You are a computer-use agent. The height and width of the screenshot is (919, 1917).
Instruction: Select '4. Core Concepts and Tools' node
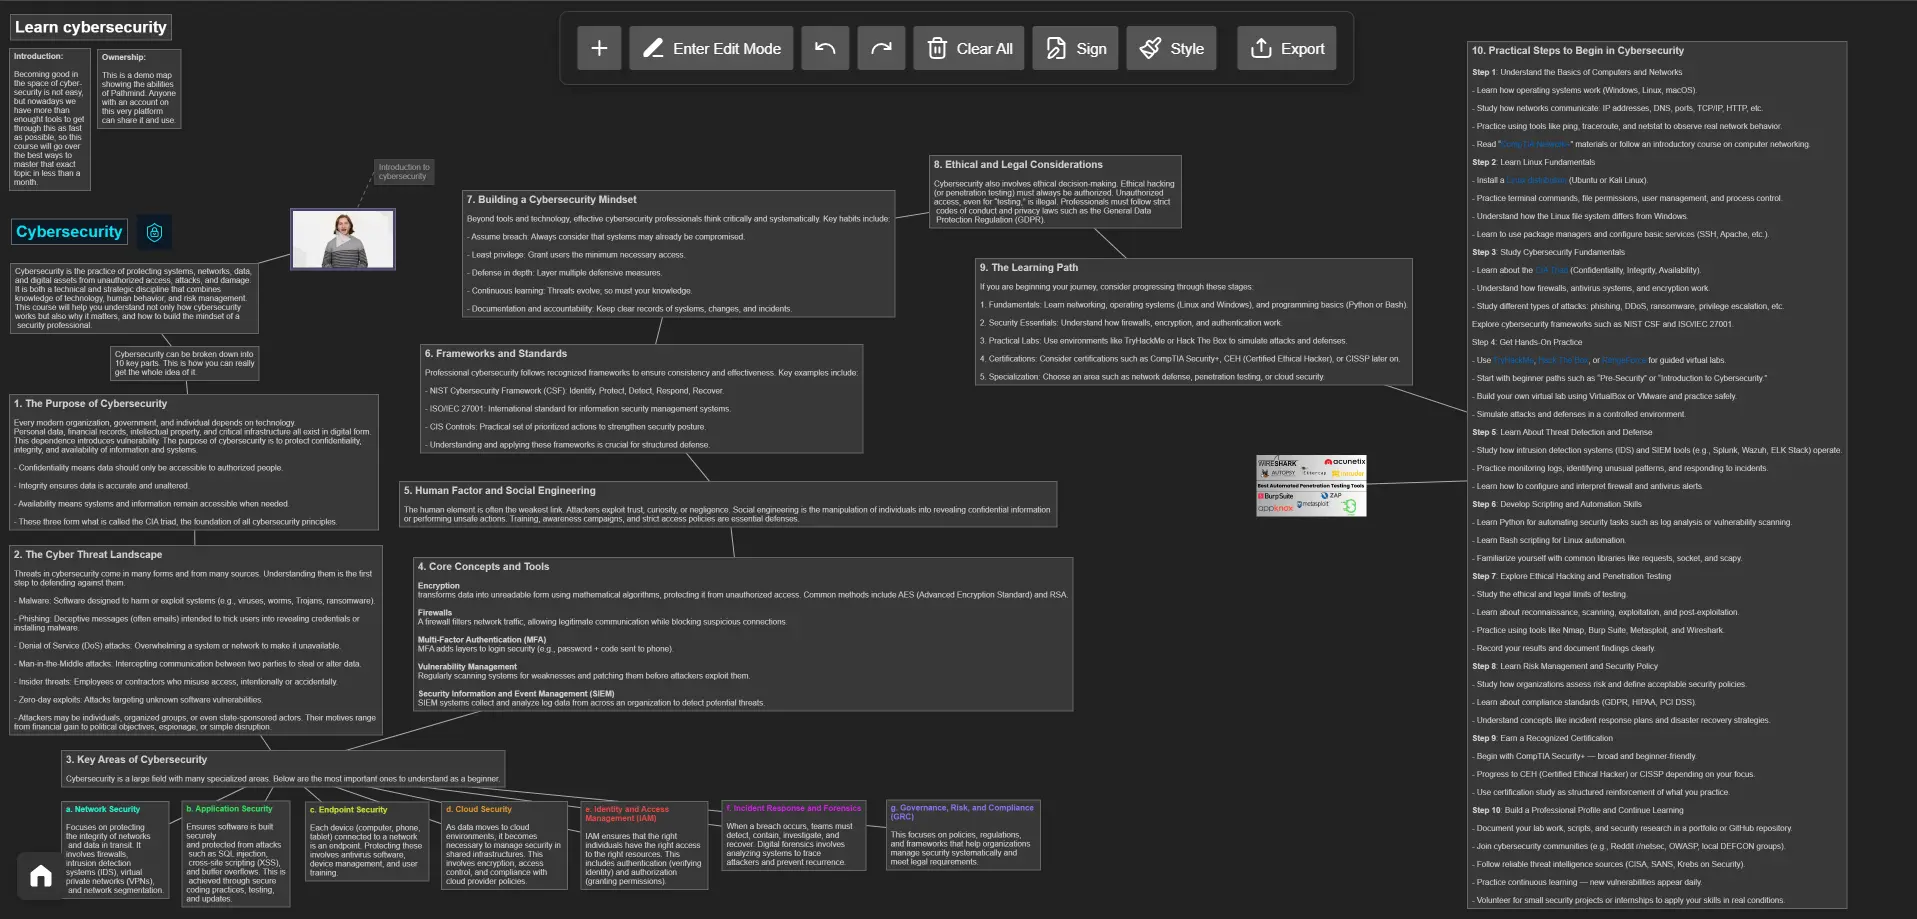(x=743, y=634)
